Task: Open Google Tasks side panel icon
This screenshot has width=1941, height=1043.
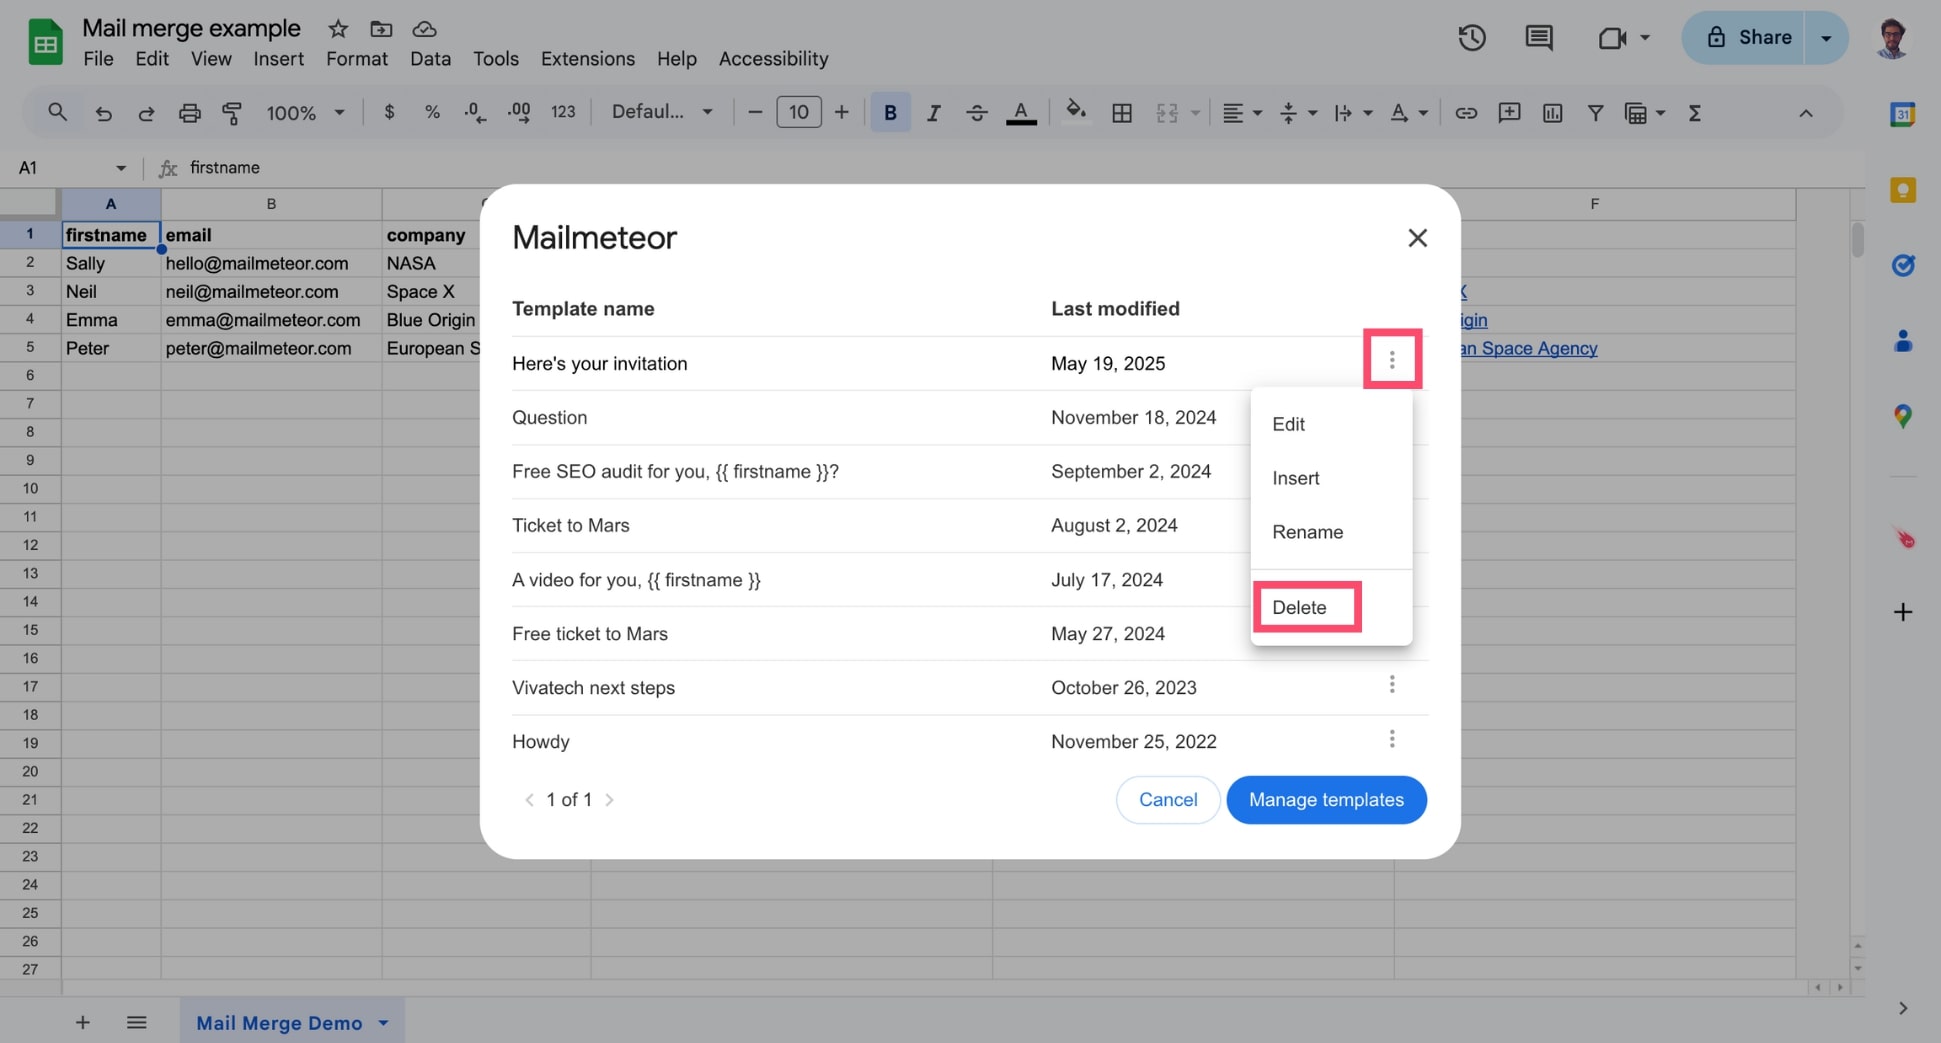Action: [x=1902, y=265]
